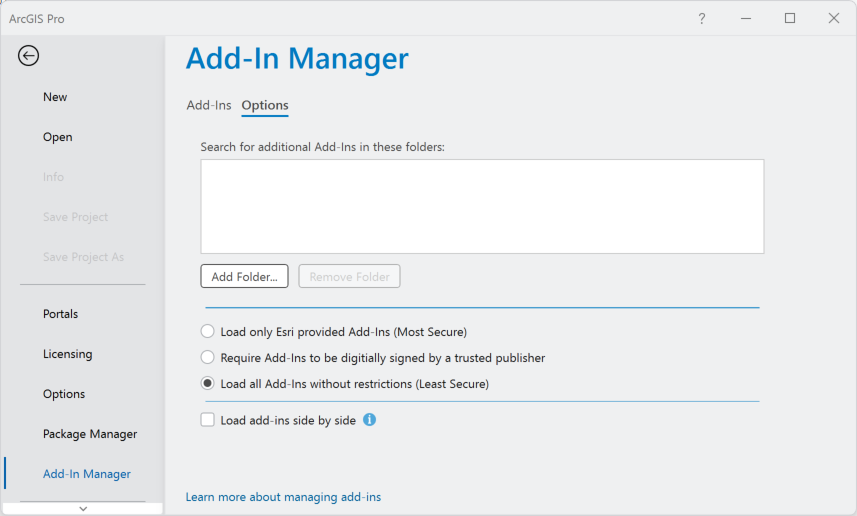Click the disabled Info sidebar item

point(54,177)
